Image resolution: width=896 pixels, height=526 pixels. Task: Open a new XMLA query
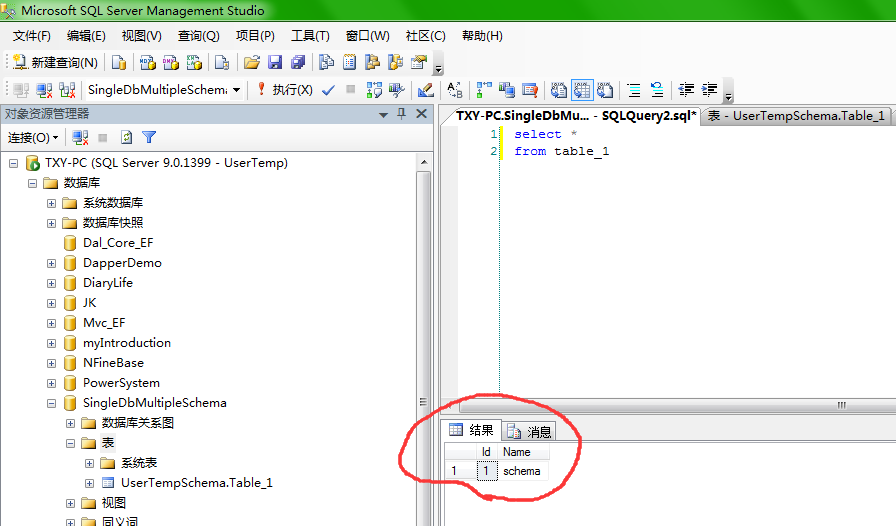(x=194, y=62)
